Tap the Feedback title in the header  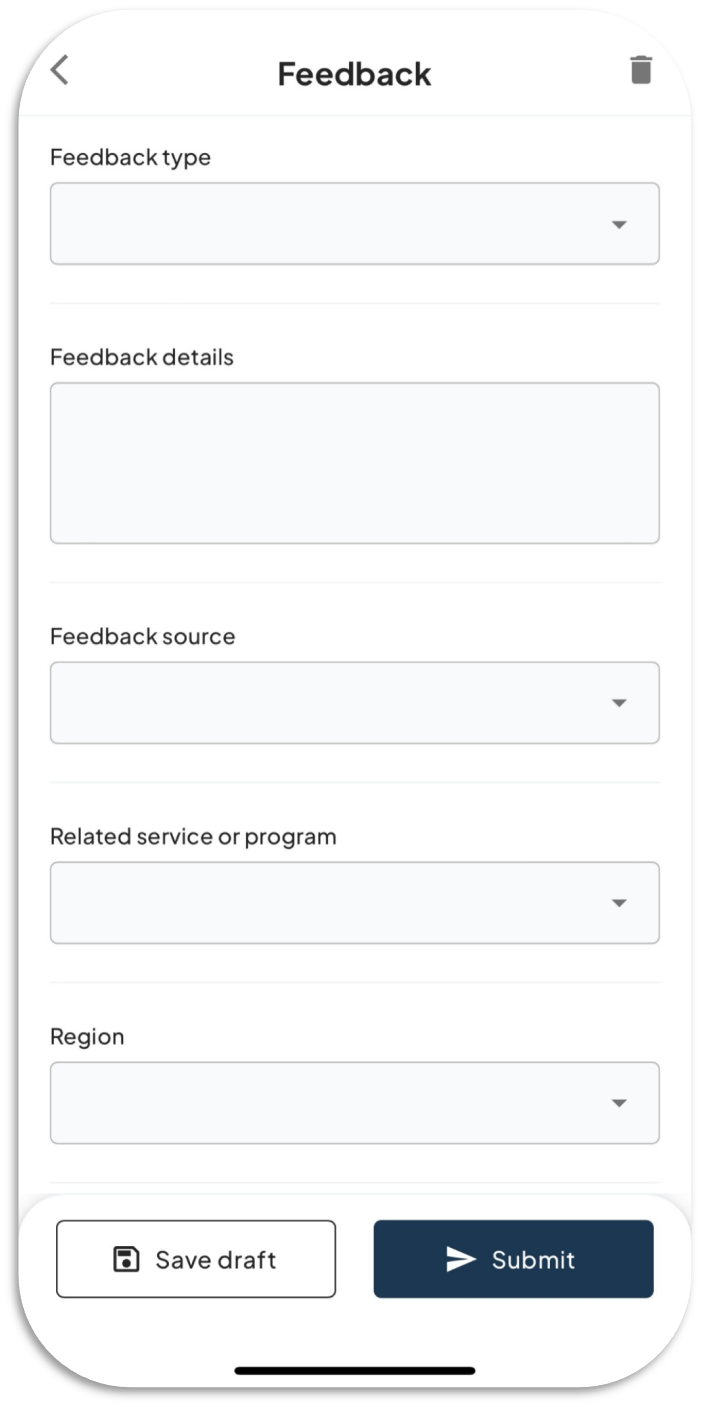[x=354, y=73]
